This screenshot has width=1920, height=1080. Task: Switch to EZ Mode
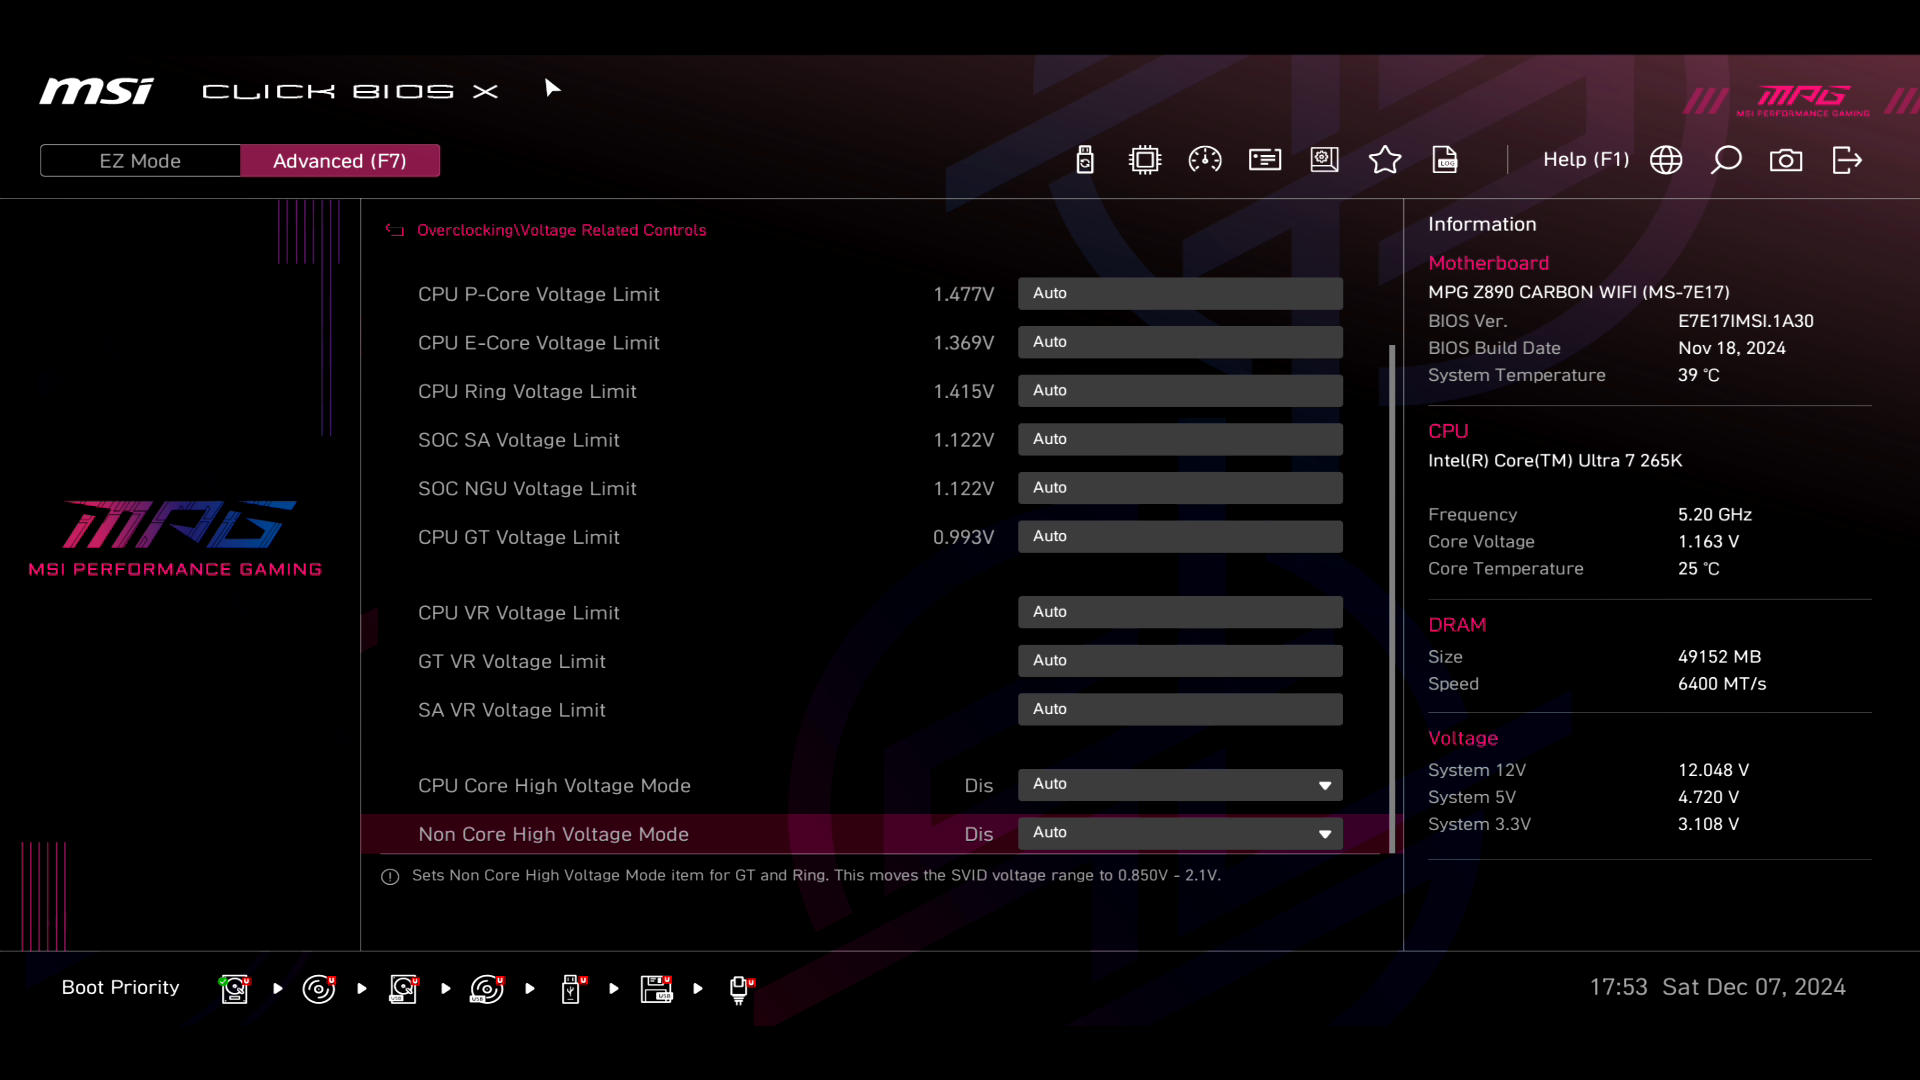click(140, 161)
